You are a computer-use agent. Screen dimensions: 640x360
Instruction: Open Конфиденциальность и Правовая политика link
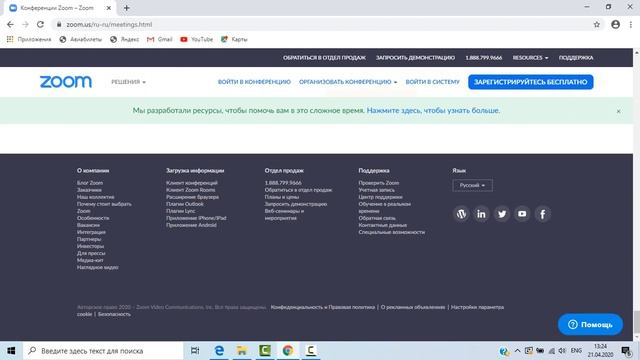coord(323,307)
